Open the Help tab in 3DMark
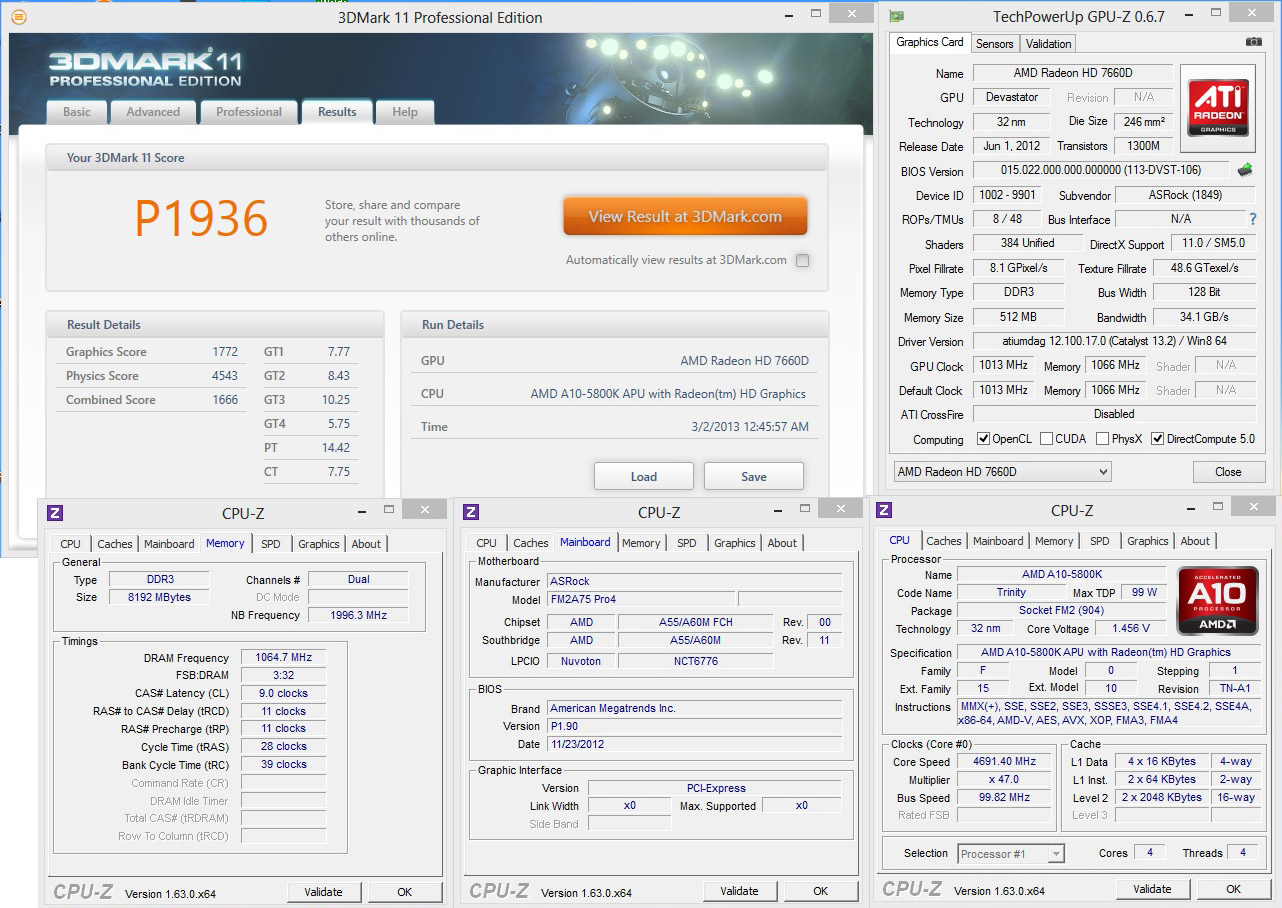The image size is (1282, 908). (405, 112)
